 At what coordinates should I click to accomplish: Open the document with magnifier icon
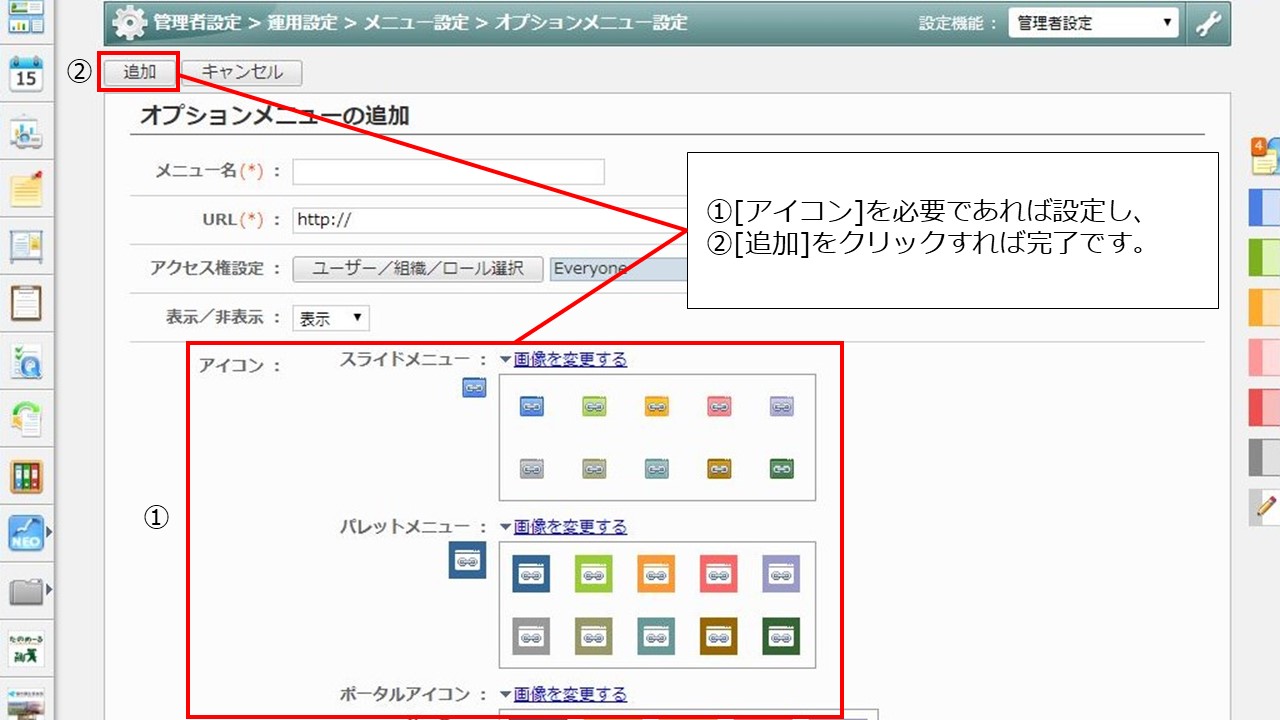[x=26, y=362]
